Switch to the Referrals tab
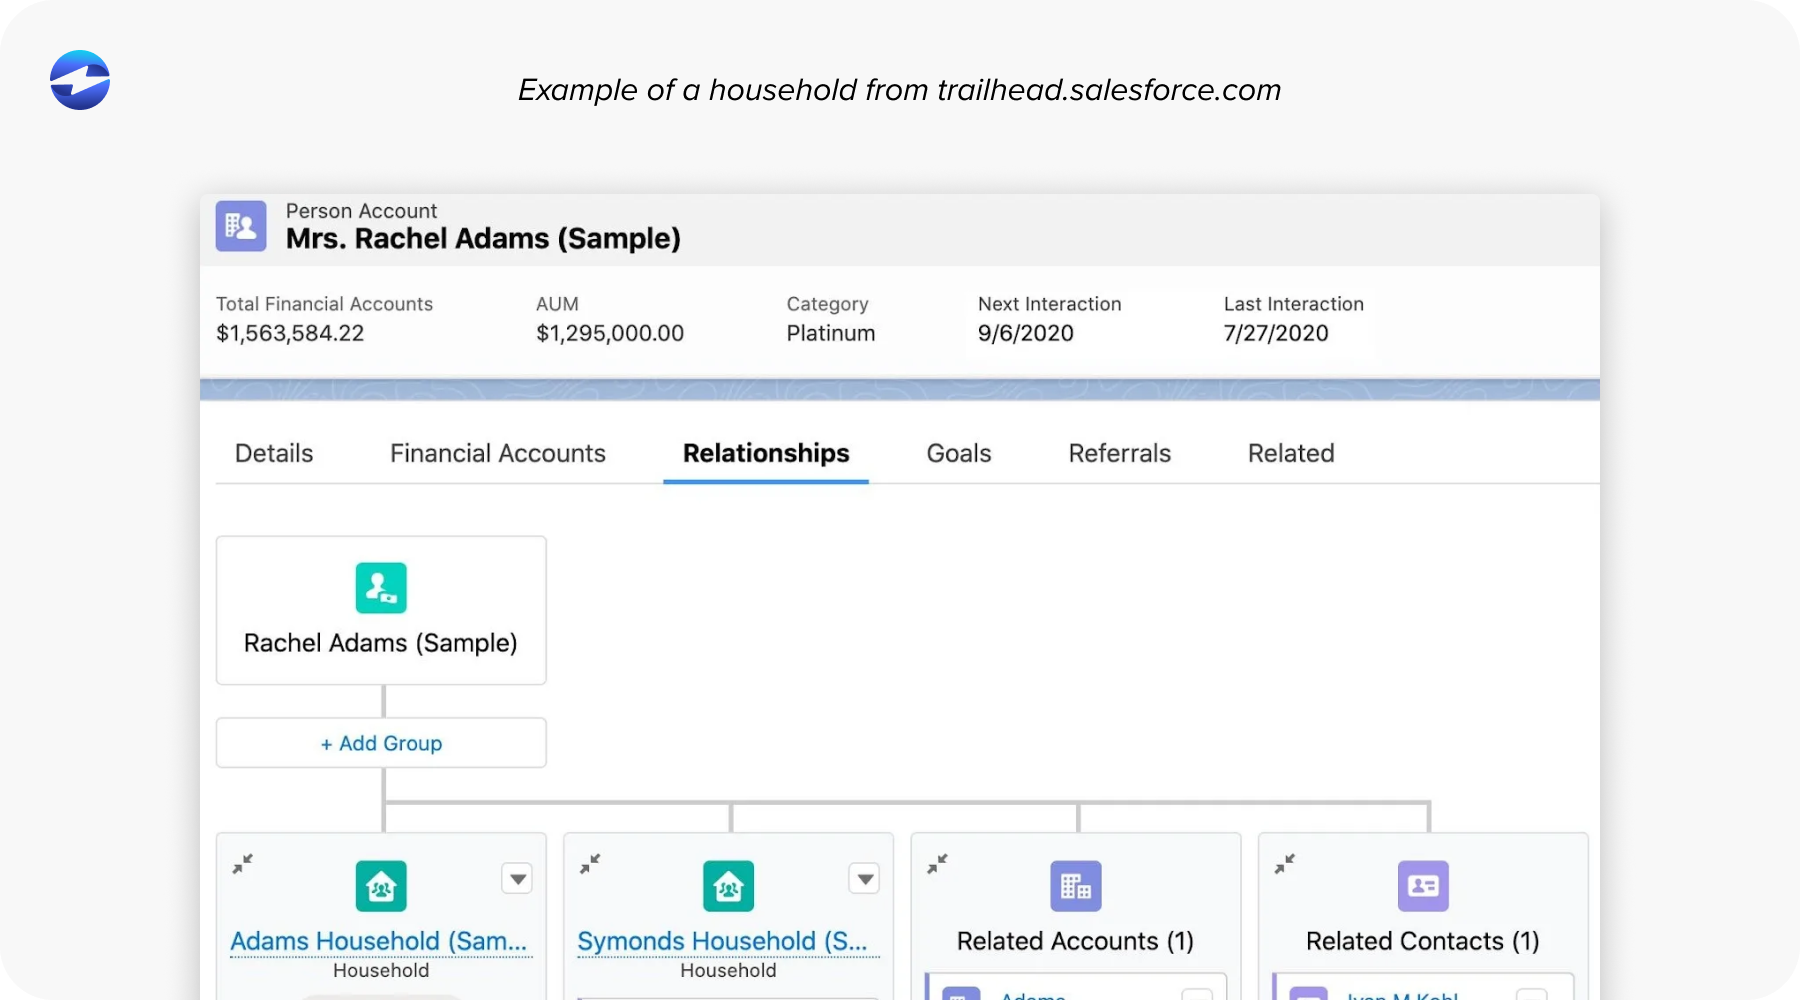The height and width of the screenshot is (1000, 1800). pos(1118,453)
